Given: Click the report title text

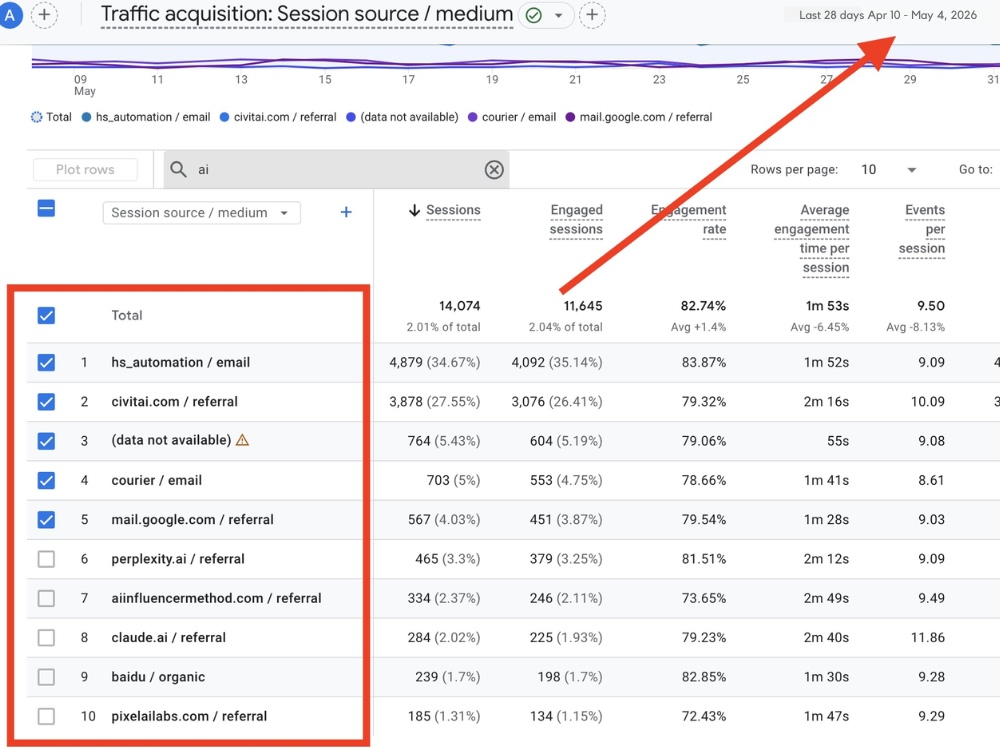Looking at the screenshot, I should pyautogui.click(x=307, y=14).
